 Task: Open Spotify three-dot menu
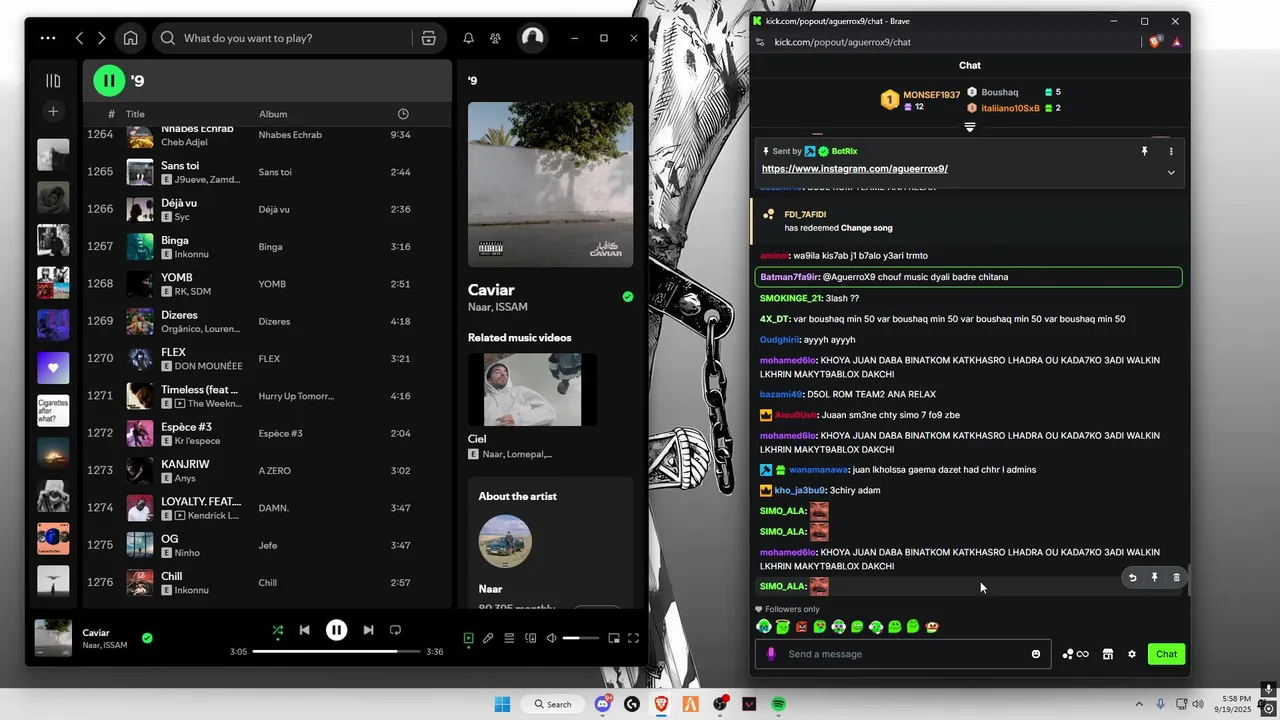click(48, 38)
